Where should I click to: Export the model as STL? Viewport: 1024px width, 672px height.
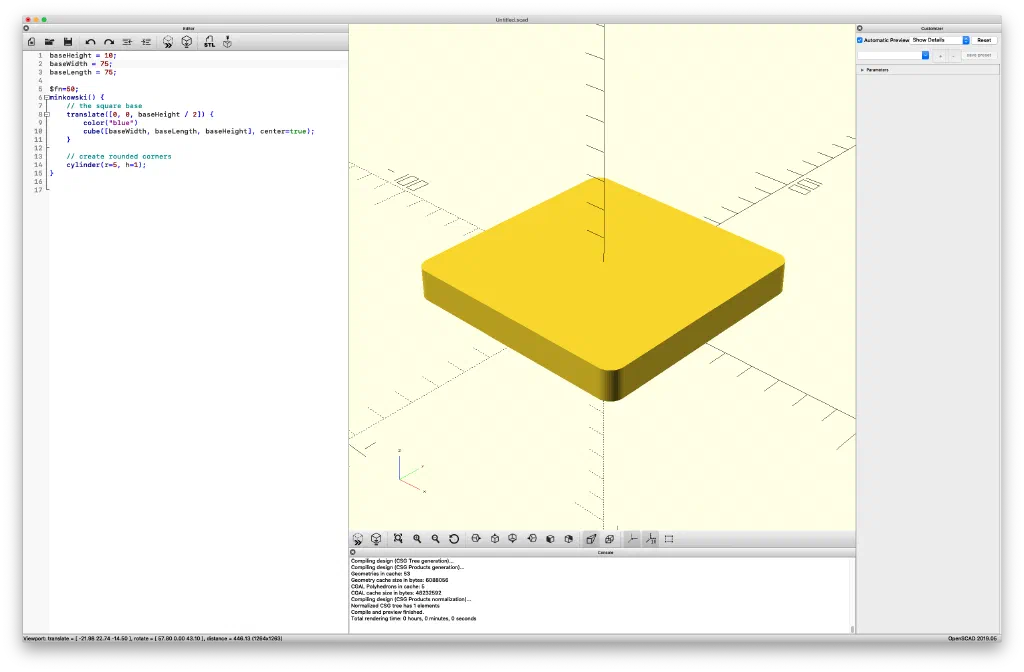(x=209, y=42)
